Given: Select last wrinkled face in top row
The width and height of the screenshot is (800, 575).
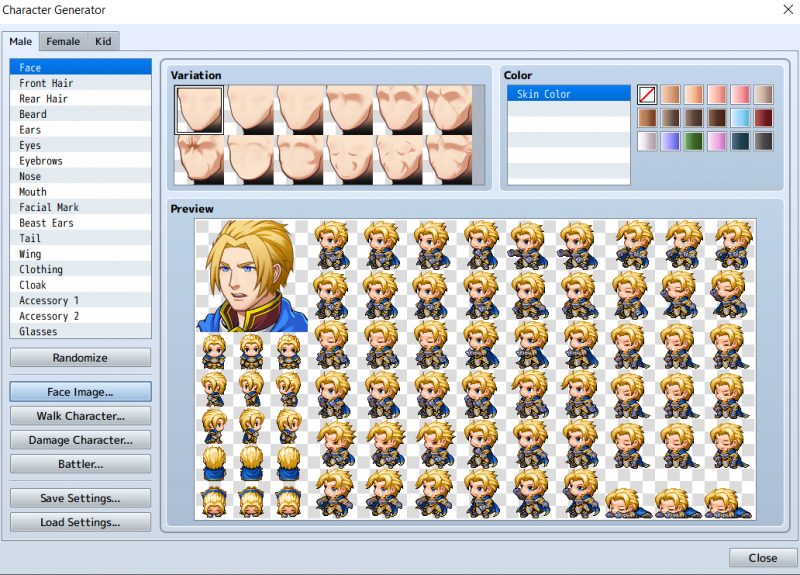Looking at the screenshot, I should tap(449, 110).
